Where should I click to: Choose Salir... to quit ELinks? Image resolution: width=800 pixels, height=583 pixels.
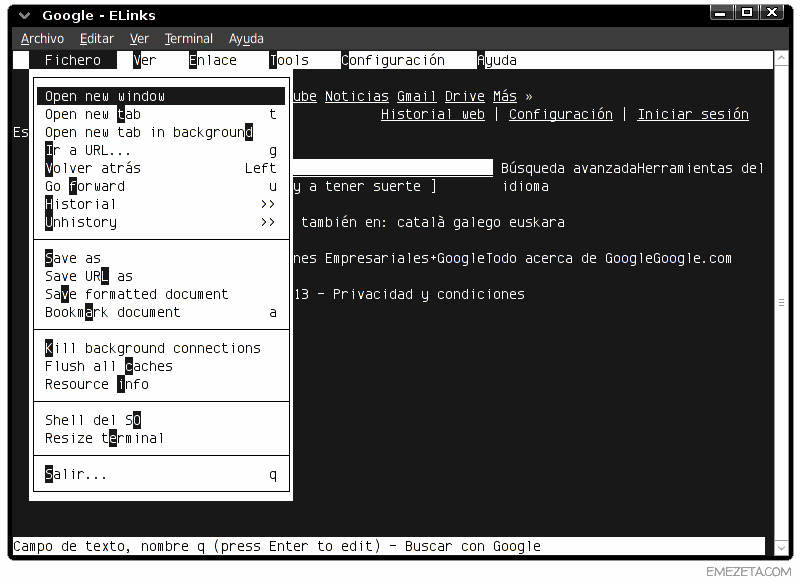161,474
